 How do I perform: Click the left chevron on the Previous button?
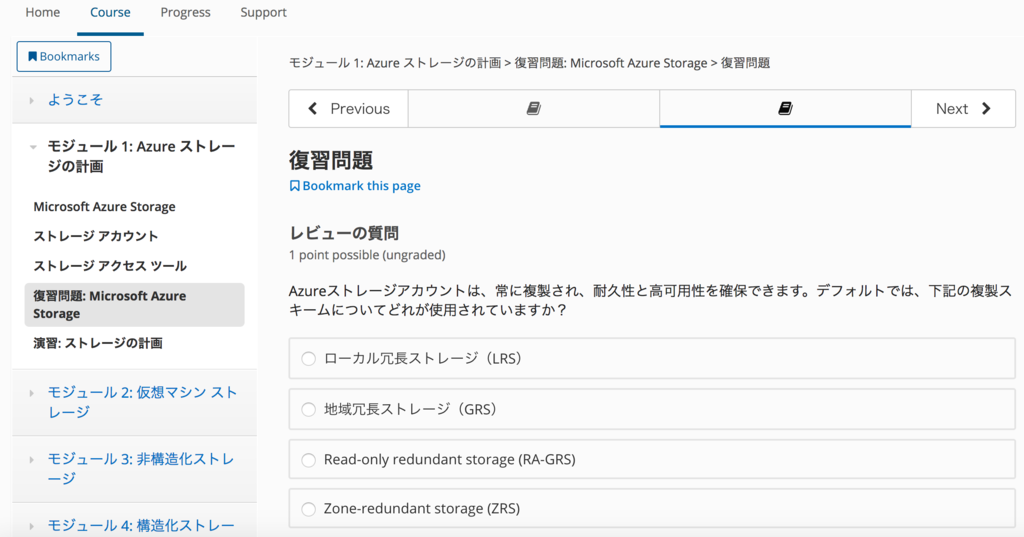[x=313, y=109]
